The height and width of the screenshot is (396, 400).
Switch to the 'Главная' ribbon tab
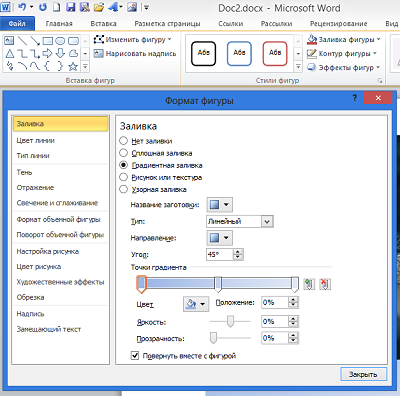coord(59,24)
